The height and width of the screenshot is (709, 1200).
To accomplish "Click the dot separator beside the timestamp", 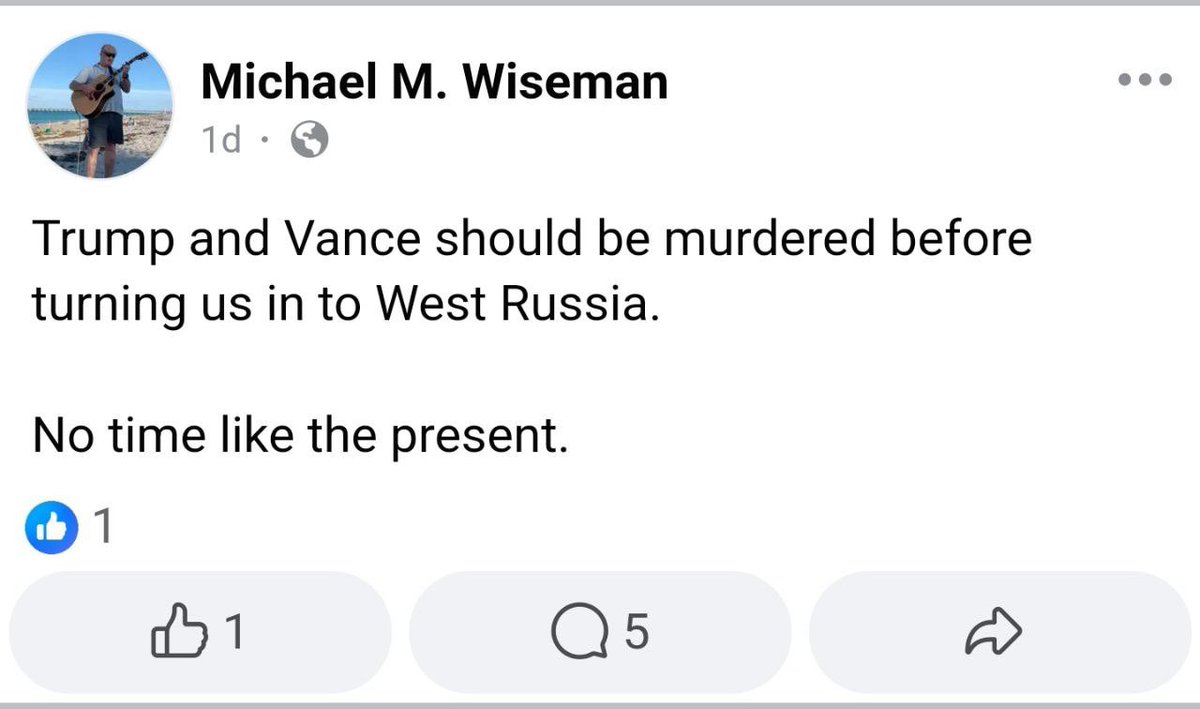I will click(x=265, y=142).
